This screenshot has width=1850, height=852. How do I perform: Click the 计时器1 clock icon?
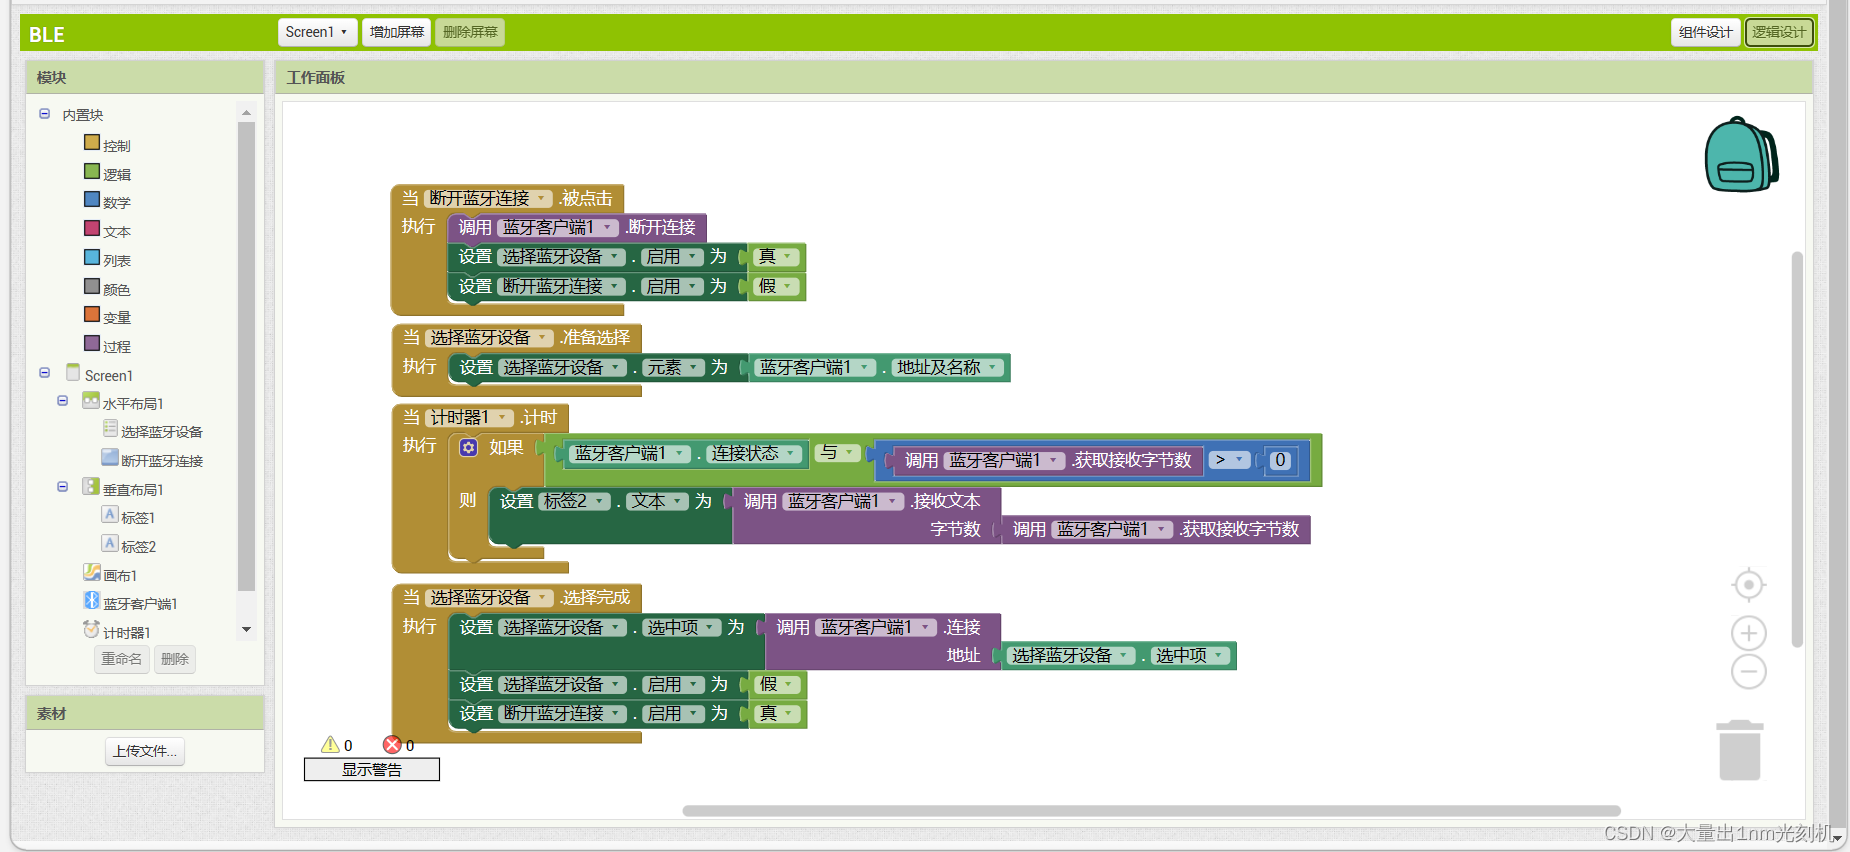click(92, 630)
